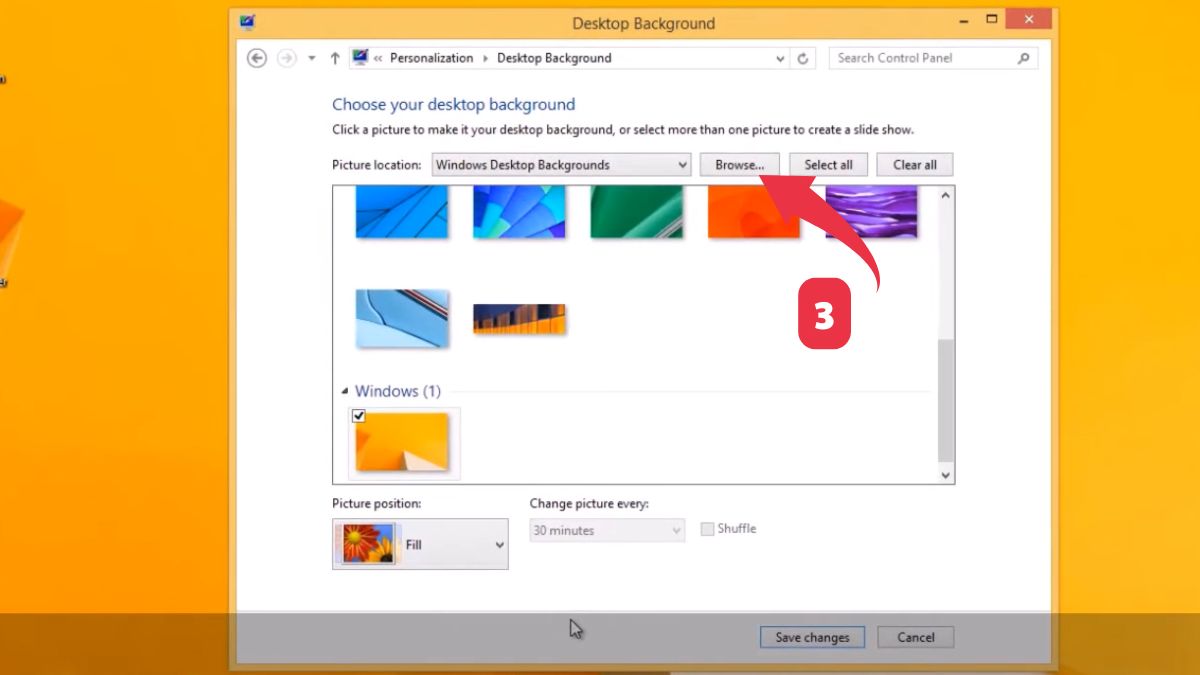Click the Forward navigation arrow

pos(285,58)
